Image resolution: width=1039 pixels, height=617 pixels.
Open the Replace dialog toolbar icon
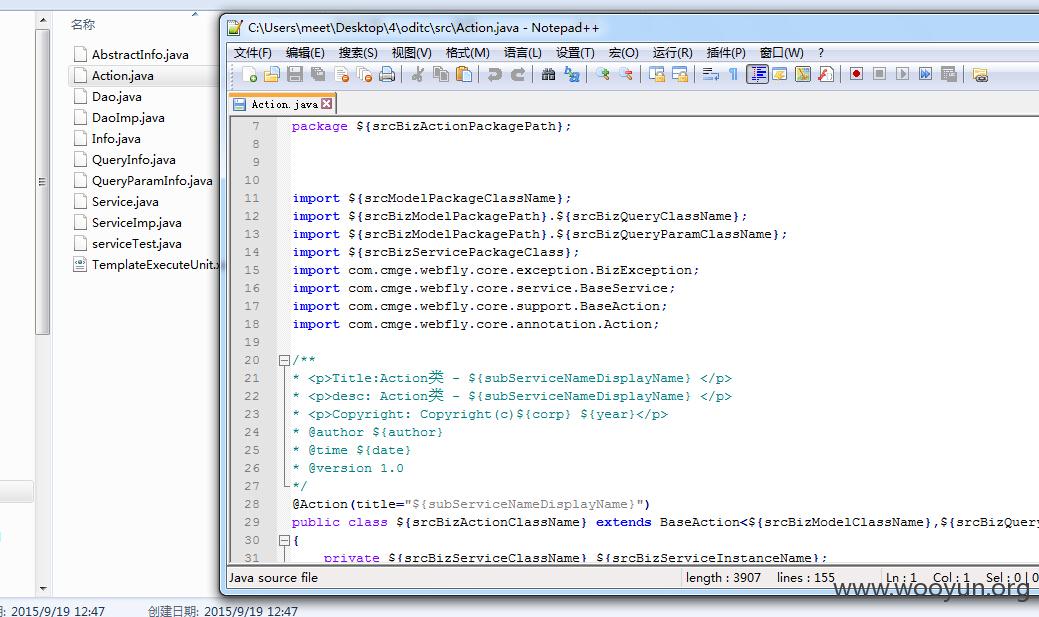coord(572,74)
